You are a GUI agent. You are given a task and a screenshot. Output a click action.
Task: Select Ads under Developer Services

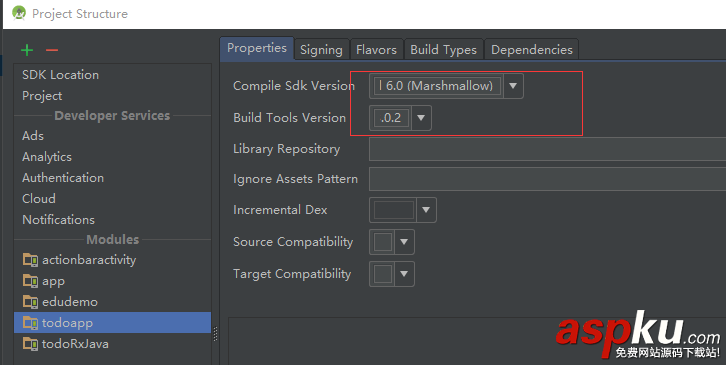[x=33, y=136]
